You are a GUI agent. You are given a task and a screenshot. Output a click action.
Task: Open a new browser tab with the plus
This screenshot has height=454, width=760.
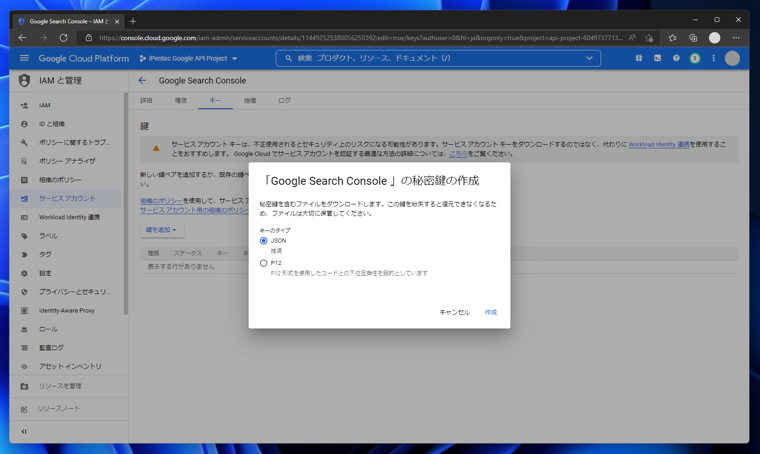tap(133, 21)
